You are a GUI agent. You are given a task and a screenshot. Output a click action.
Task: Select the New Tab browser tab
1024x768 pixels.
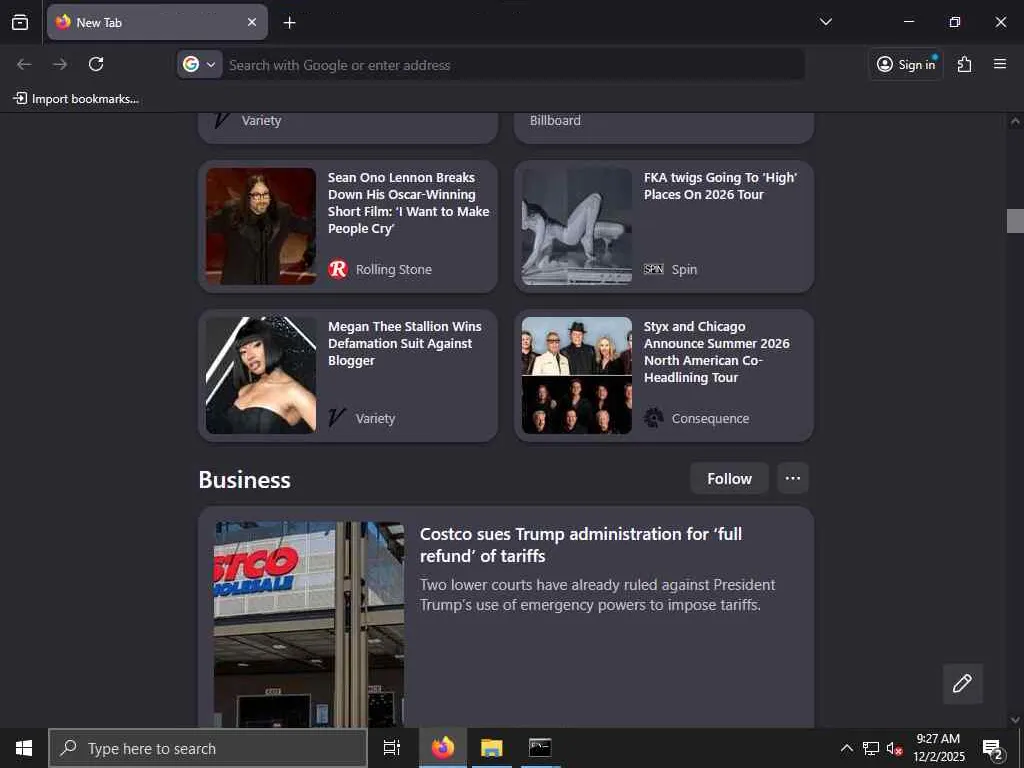(157, 22)
